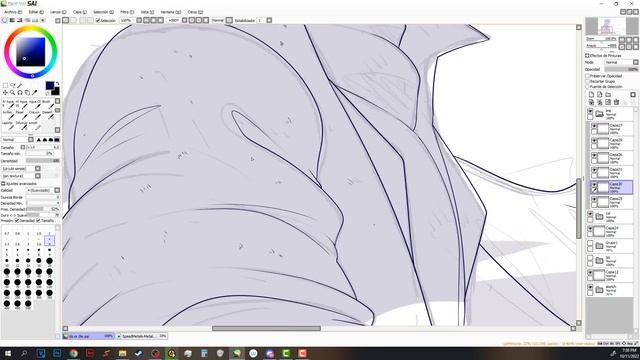Open taskbar search magnifier
This screenshot has height=360, width=640.
(24, 353)
